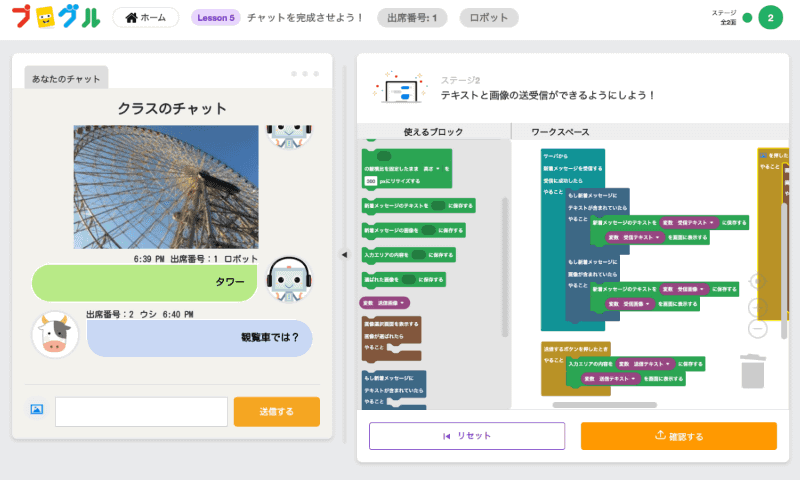Click the cow avatar of ウシ
The width and height of the screenshot is (800, 480).
(x=55, y=335)
